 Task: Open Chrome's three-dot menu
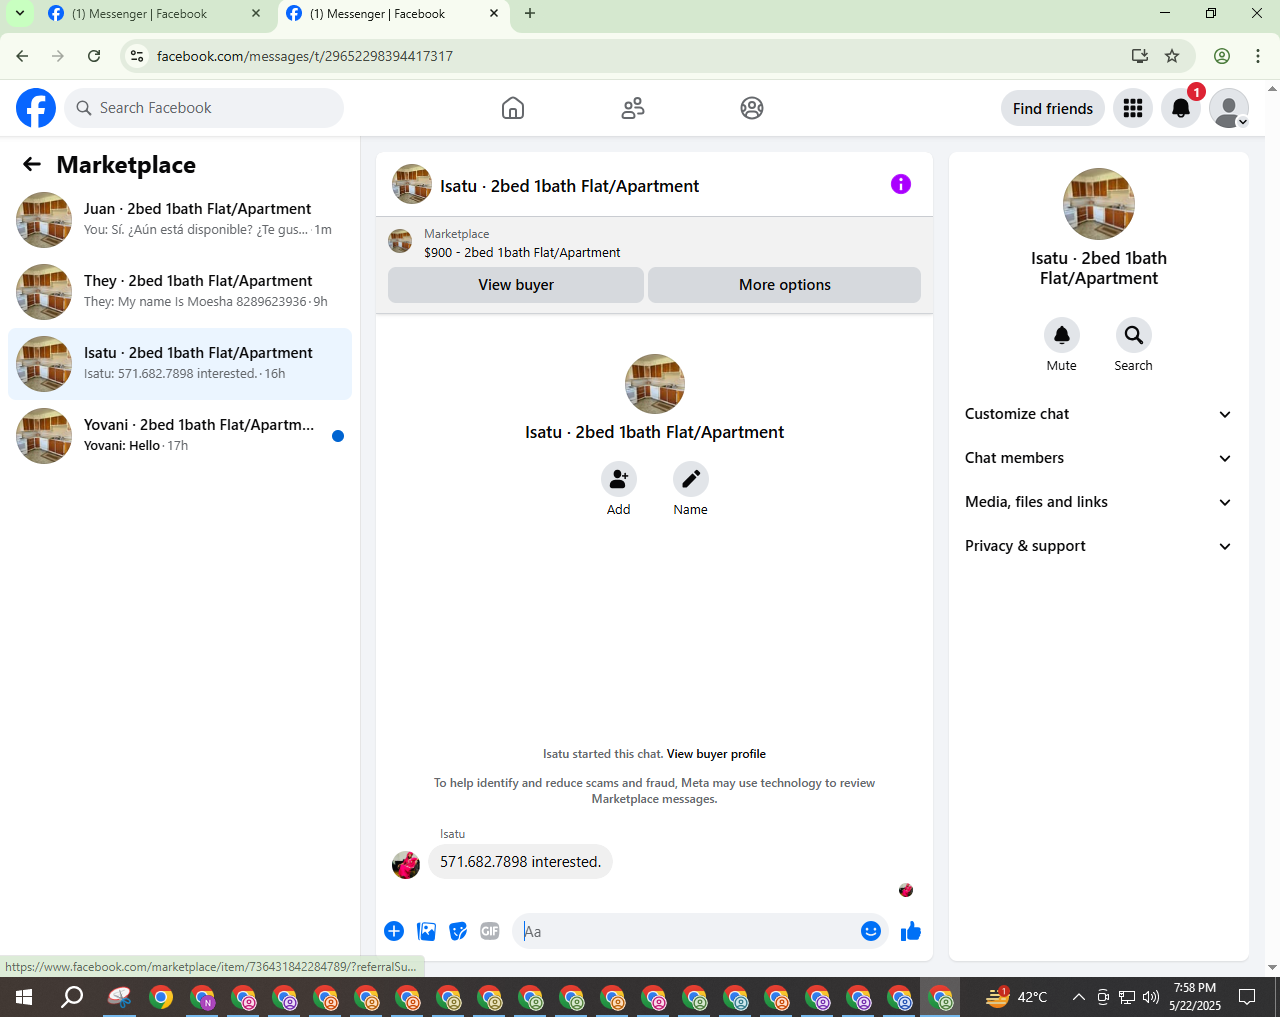point(1258,56)
